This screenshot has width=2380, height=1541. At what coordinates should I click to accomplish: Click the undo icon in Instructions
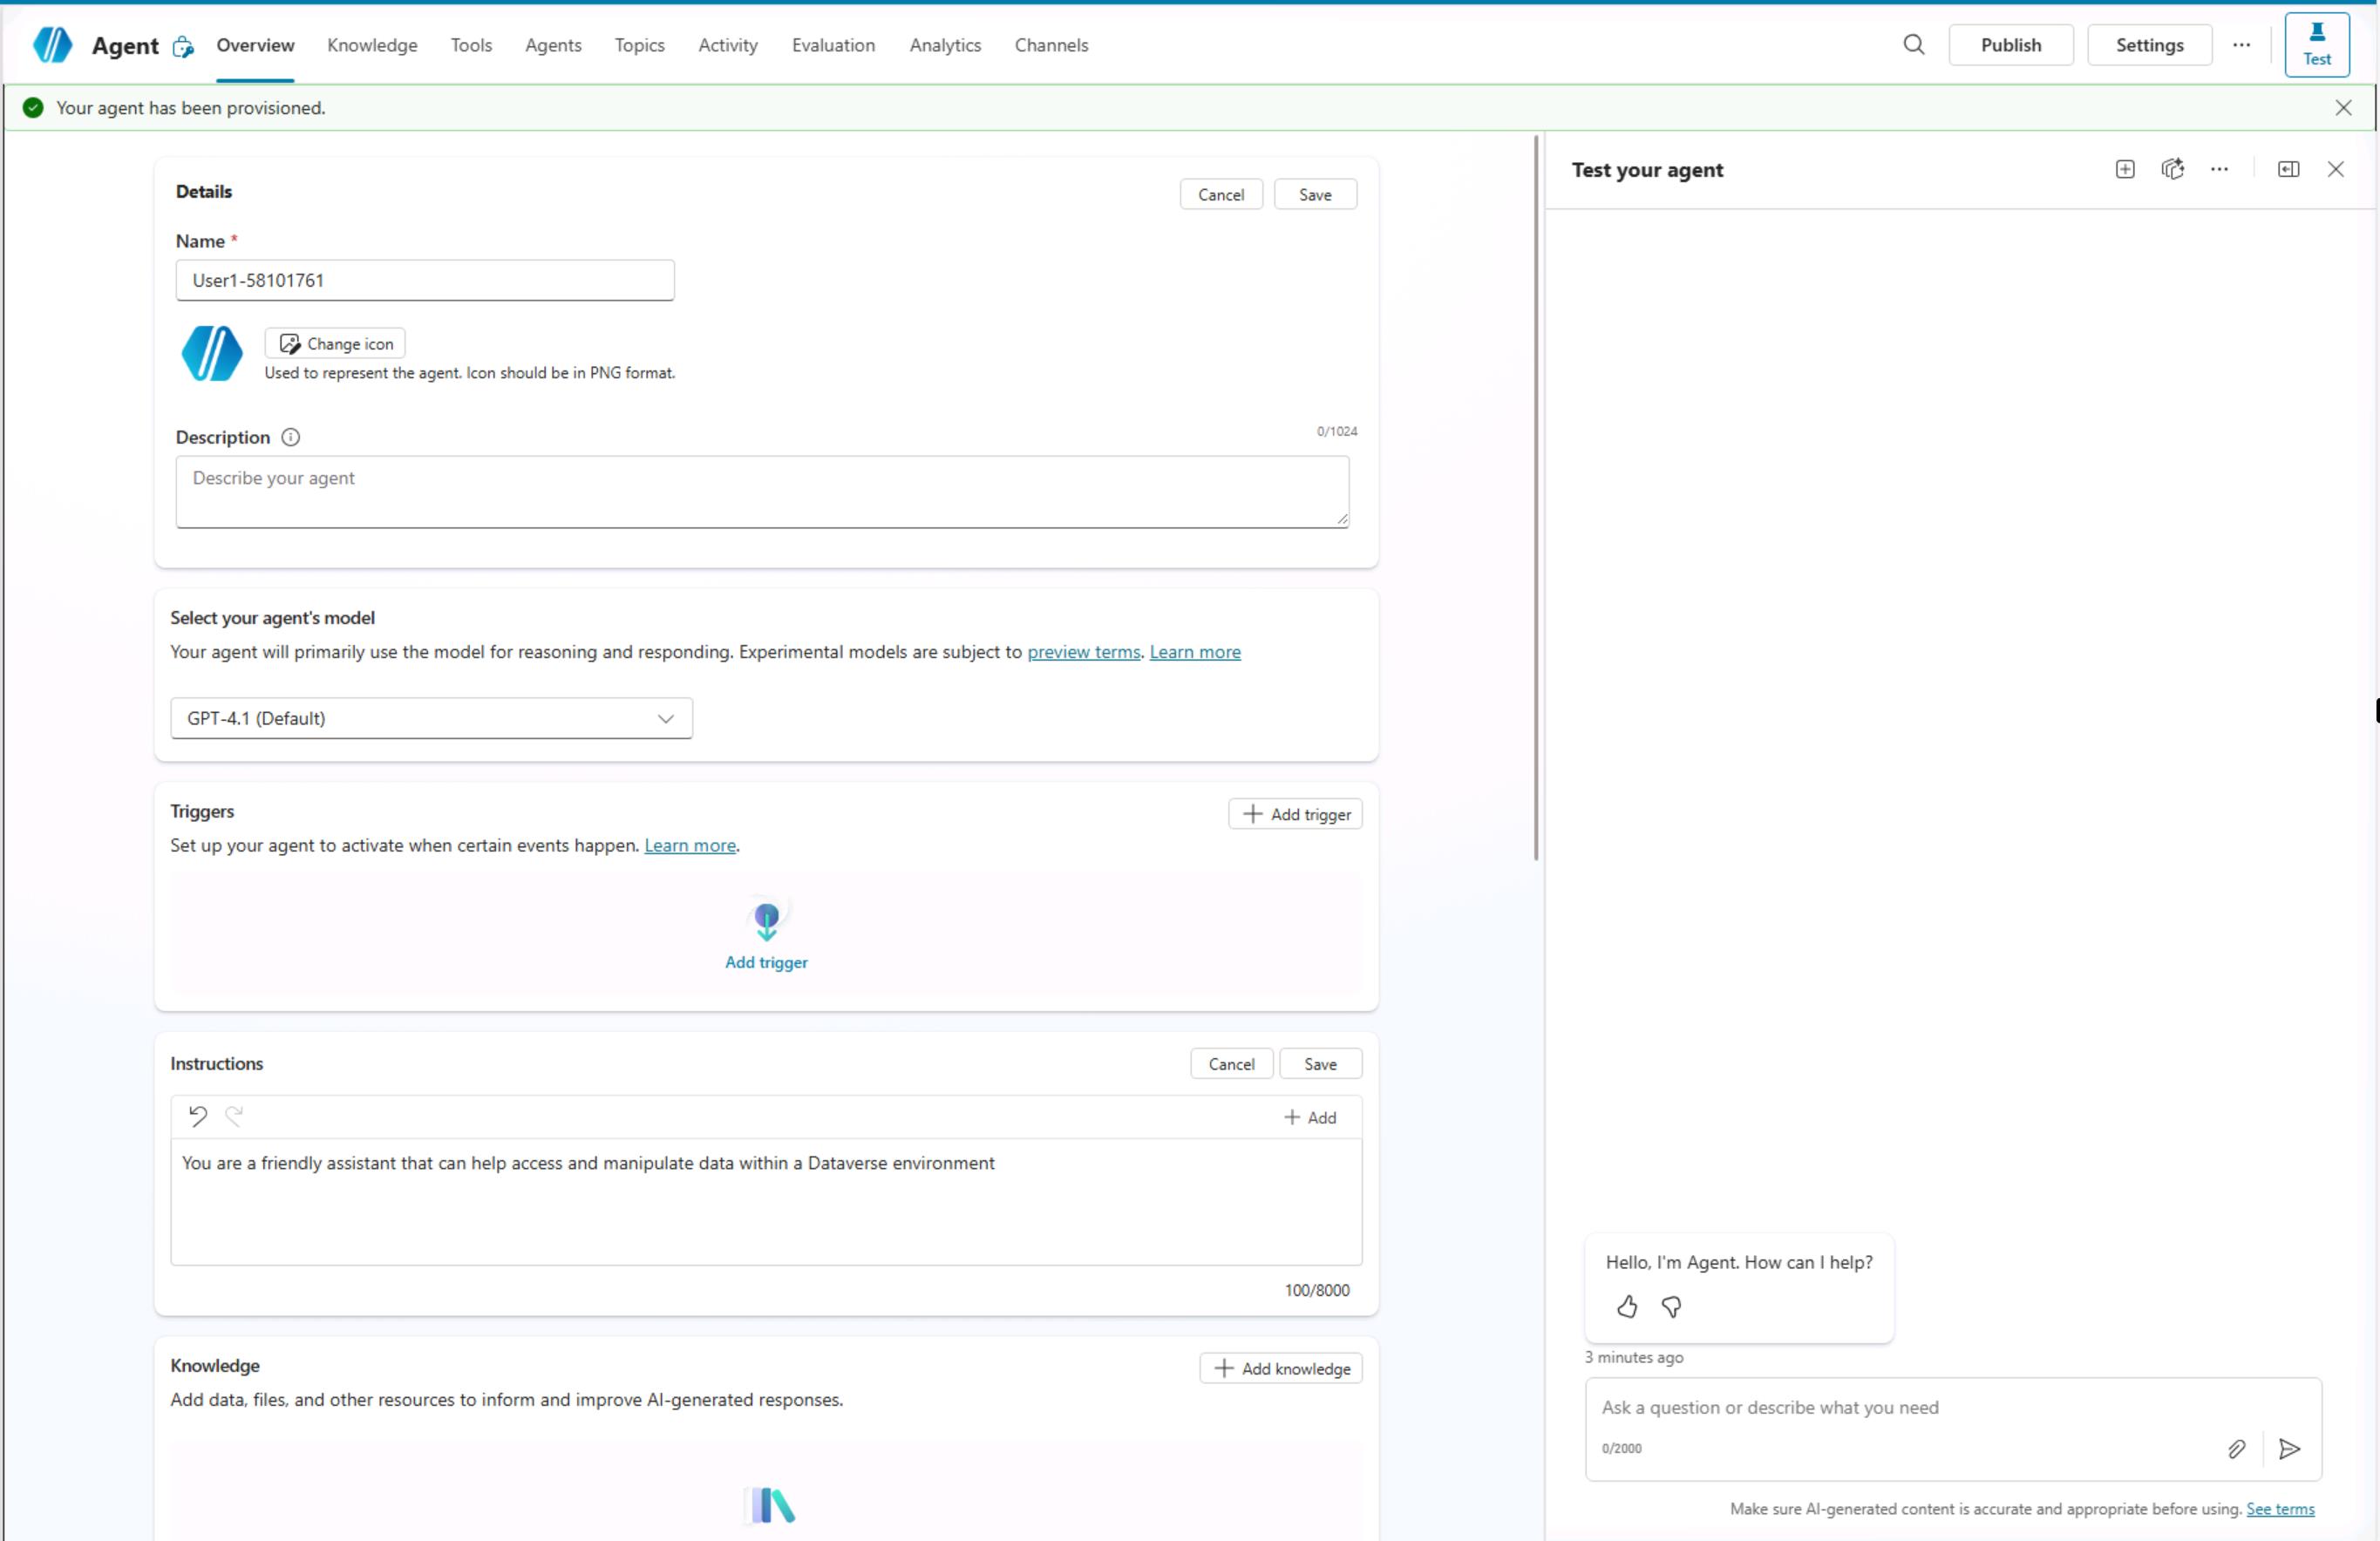click(x=198, y=1116)
